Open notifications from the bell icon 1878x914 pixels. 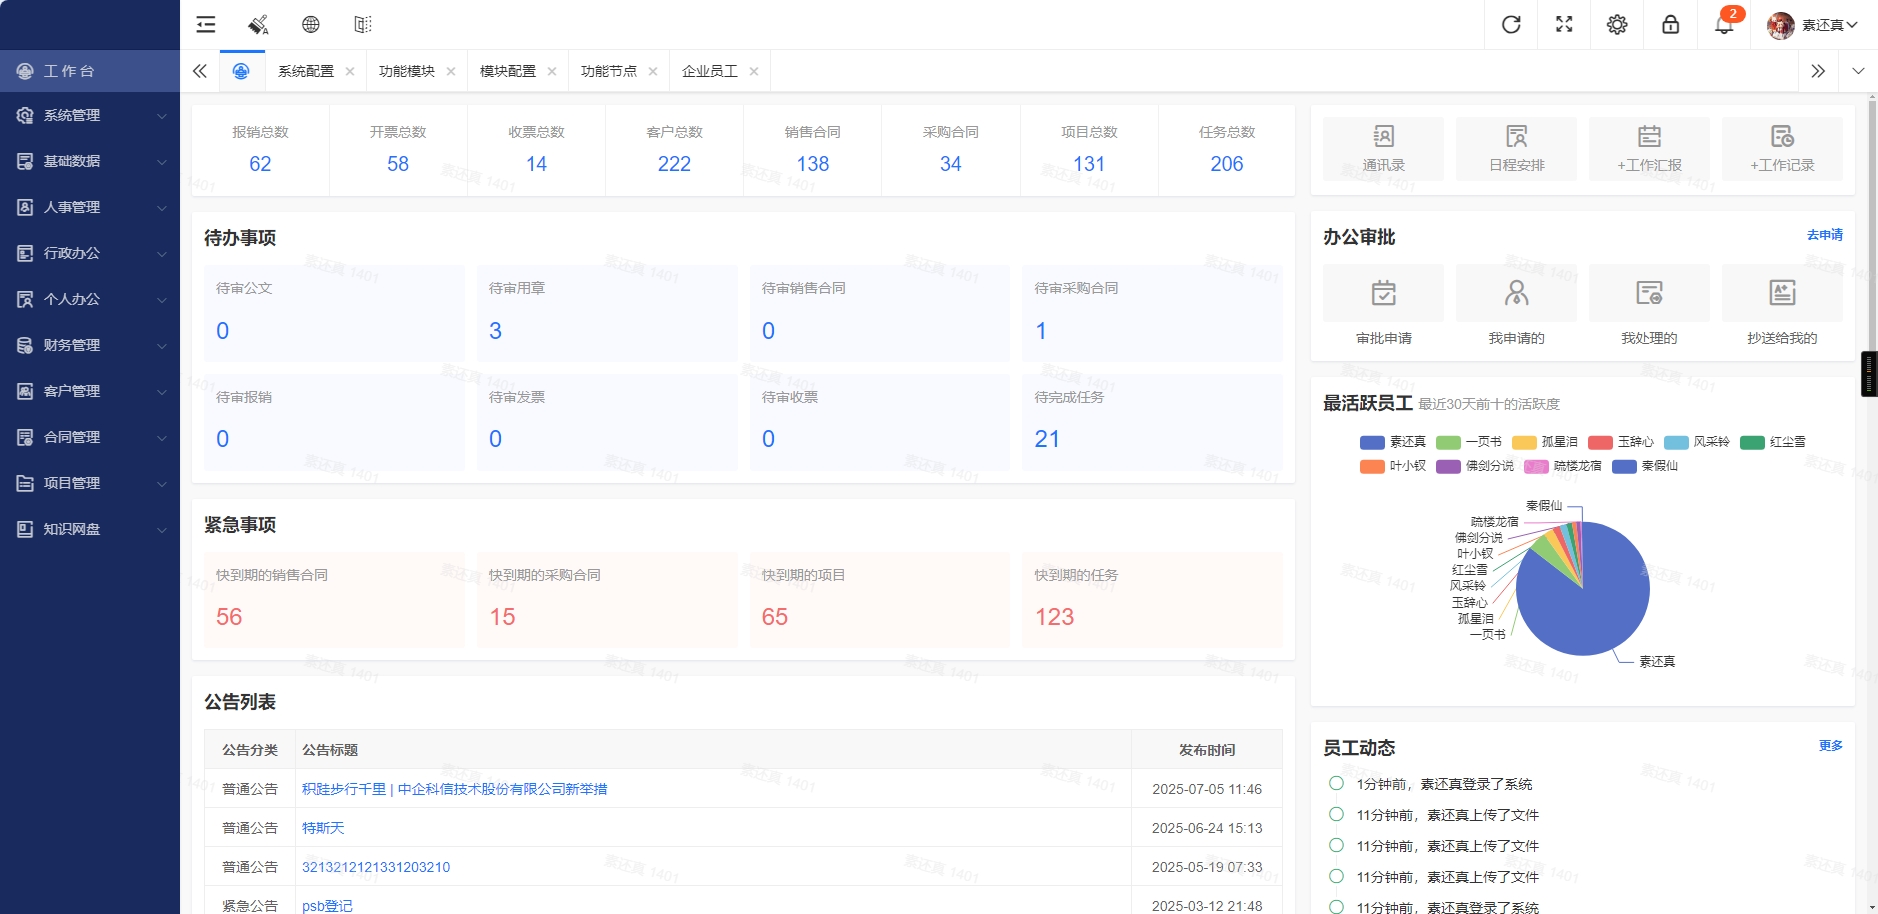click(1722, 23)
